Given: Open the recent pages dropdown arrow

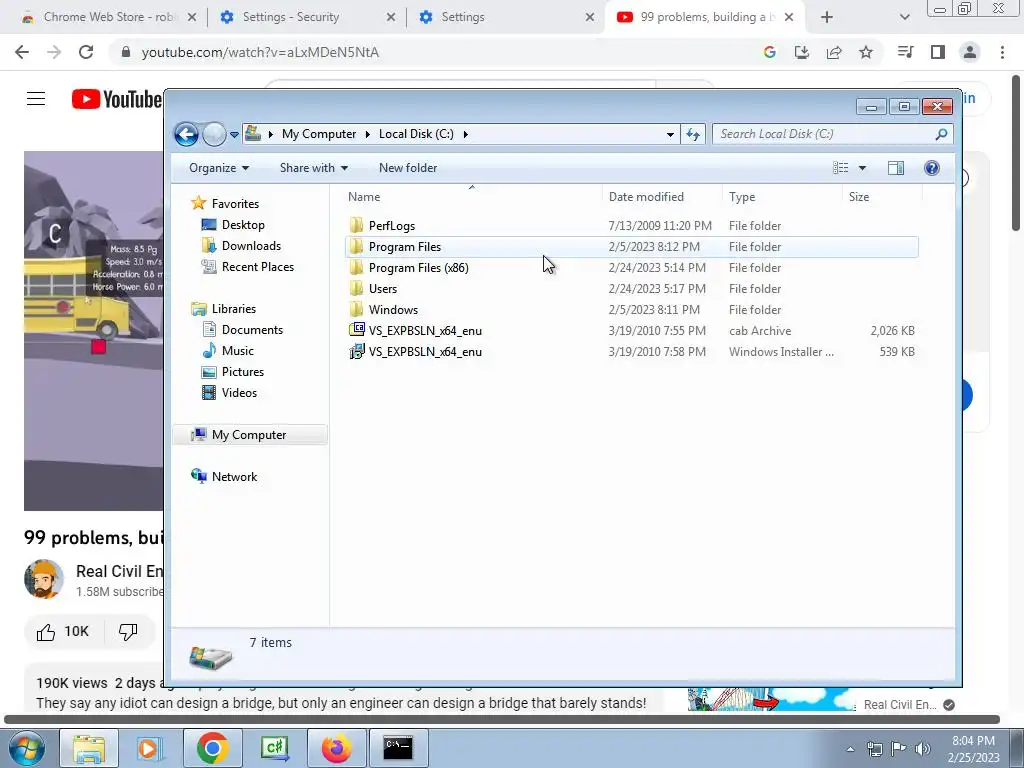Looking at the screenshot, I should 234,135.
